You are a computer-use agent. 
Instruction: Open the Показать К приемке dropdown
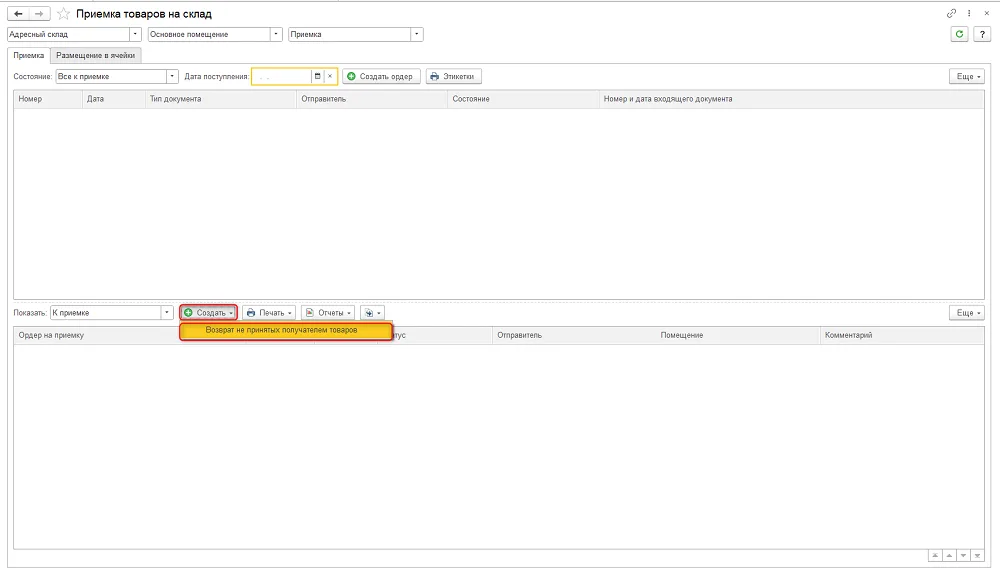pos(166,313)
